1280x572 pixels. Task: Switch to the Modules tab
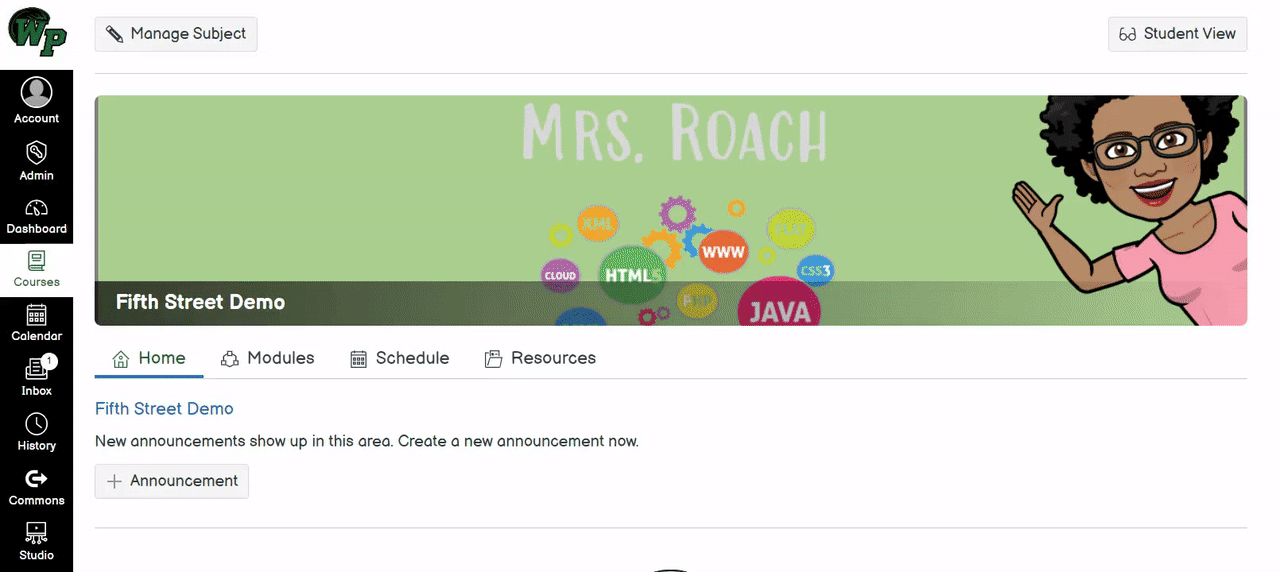(268, 358)
